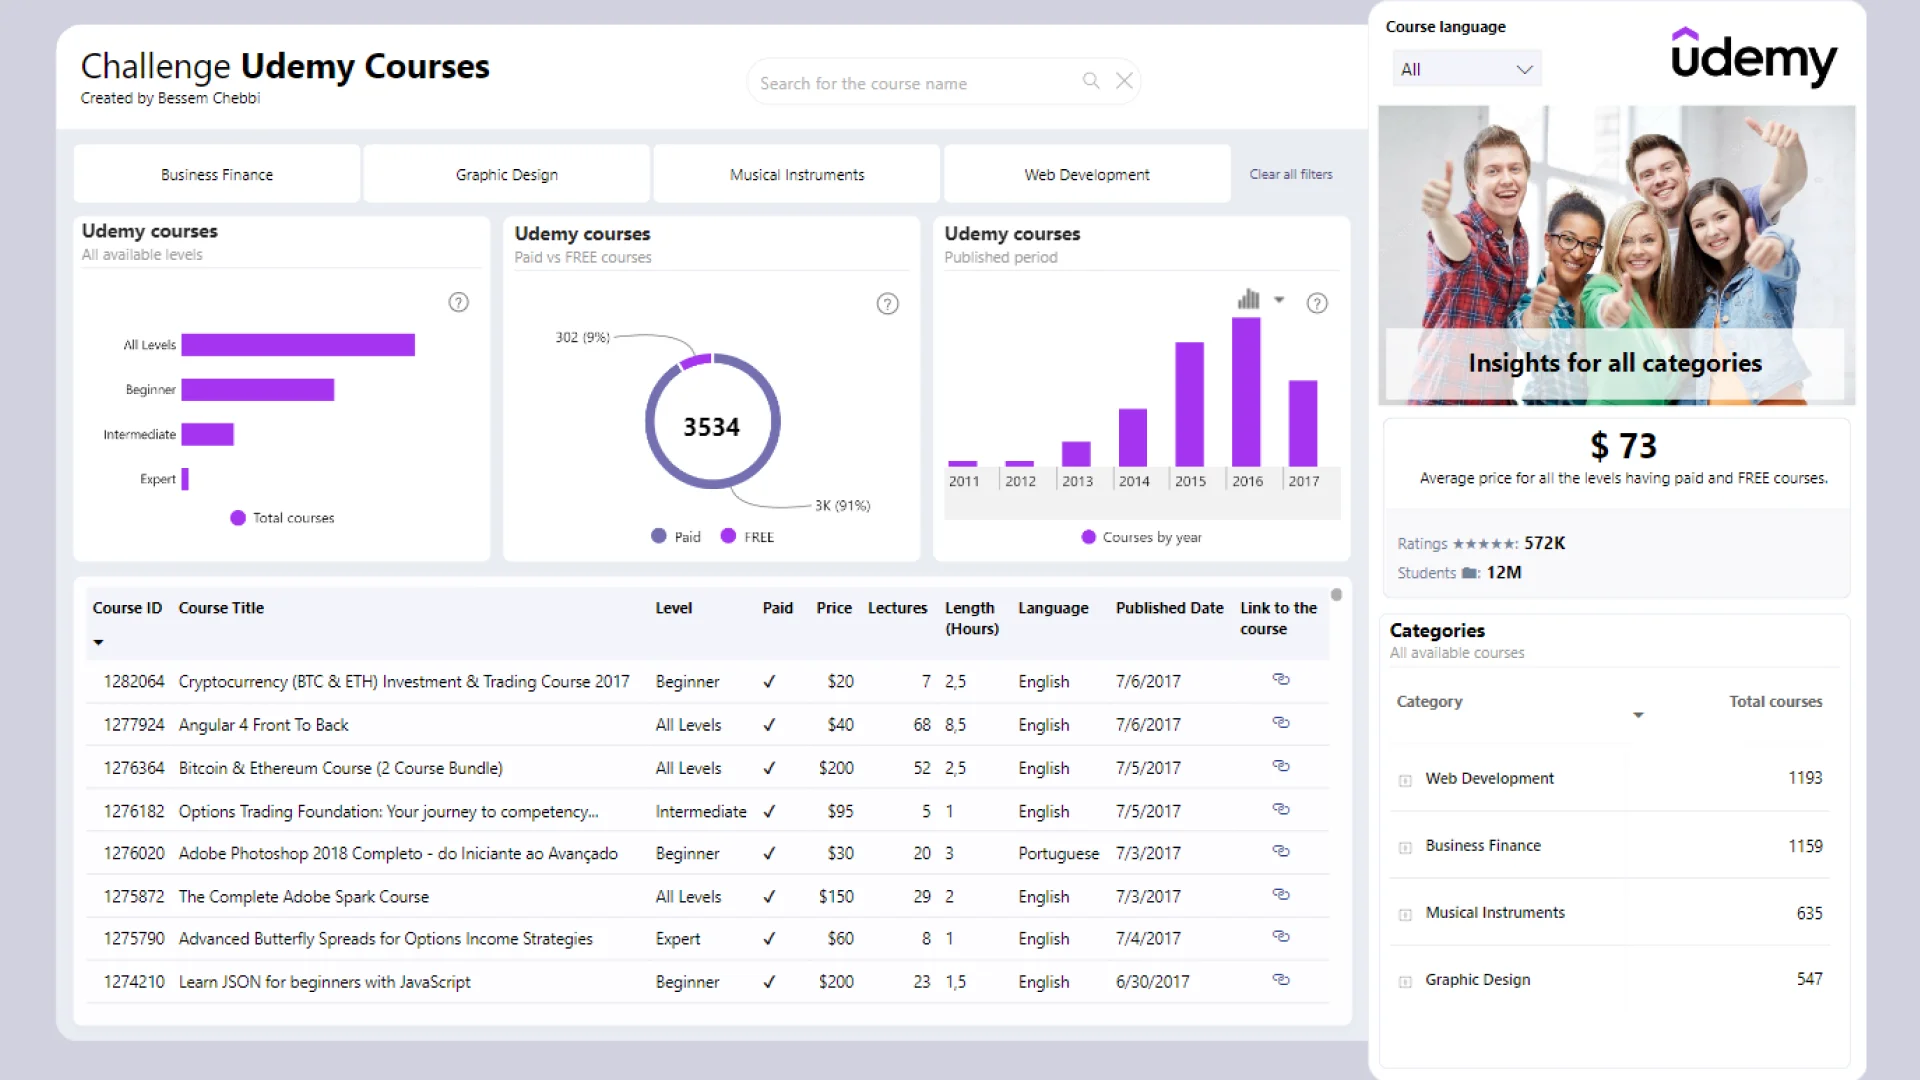Sort table by Lectures header

pyautogui.click(x=897, y=608)
